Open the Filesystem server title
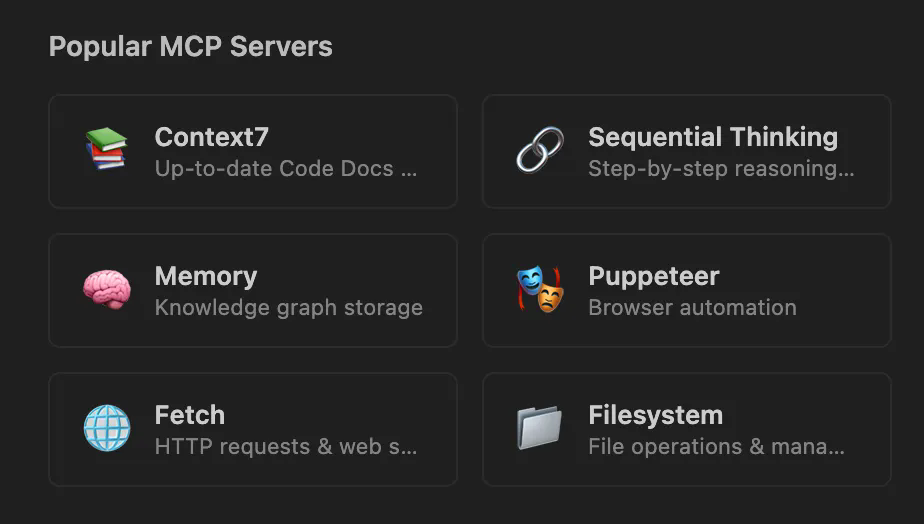924x524 pixels. 656,416
